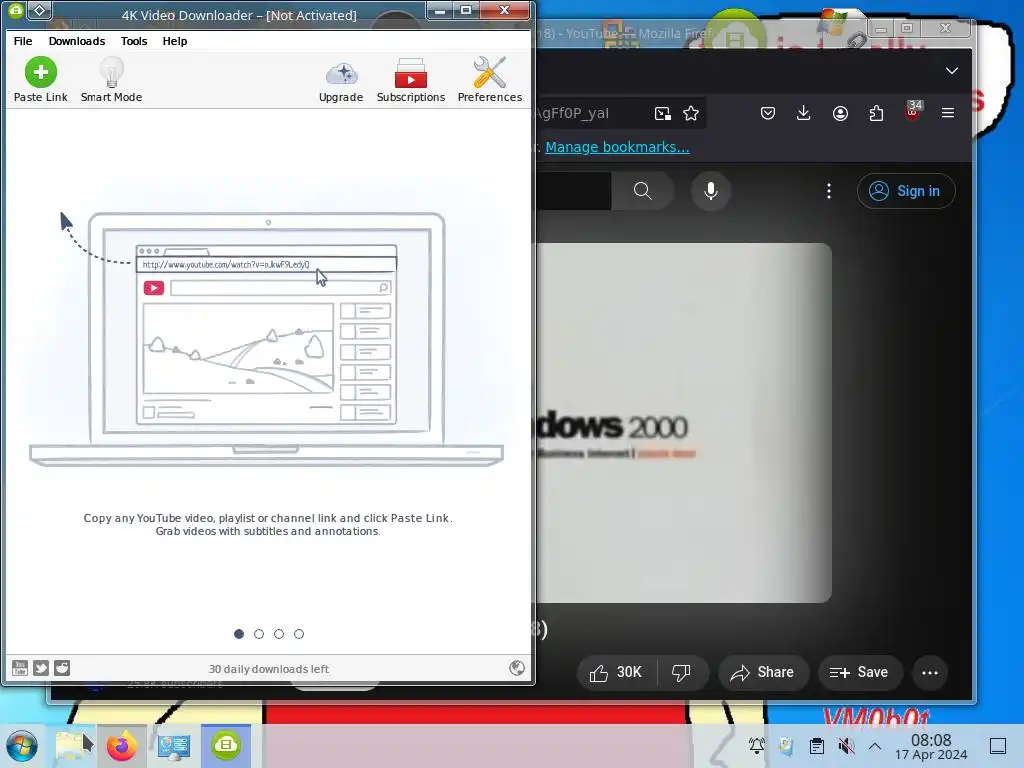Click 4K Video Downloader taskbar icon
Viewport: 1024px width, 768px height.
point(226,745)
